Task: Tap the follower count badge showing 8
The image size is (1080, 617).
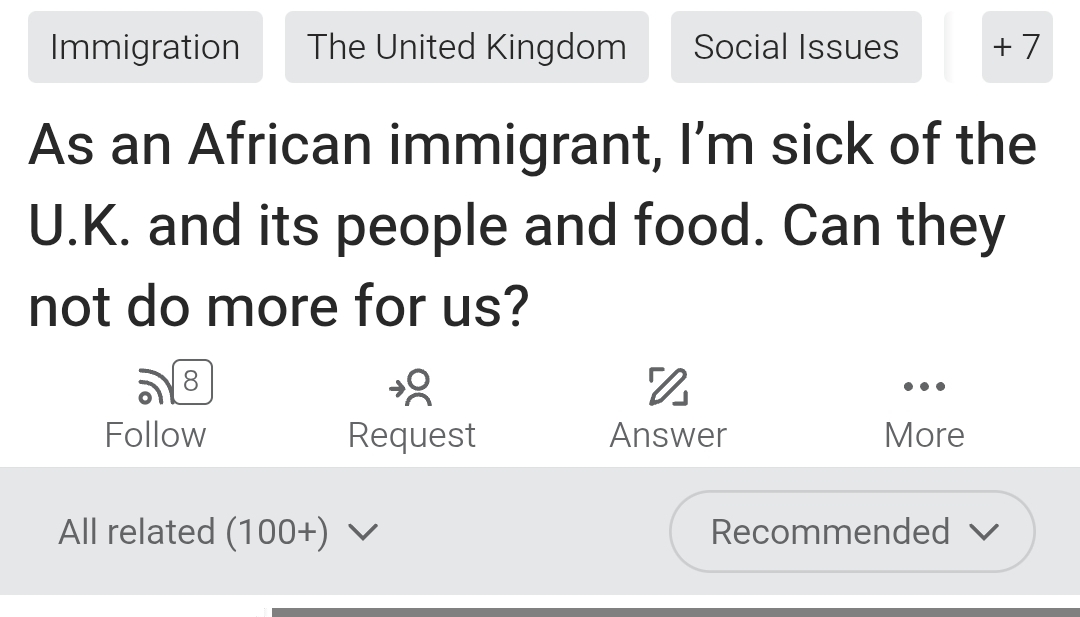Action: pos(191,381)
